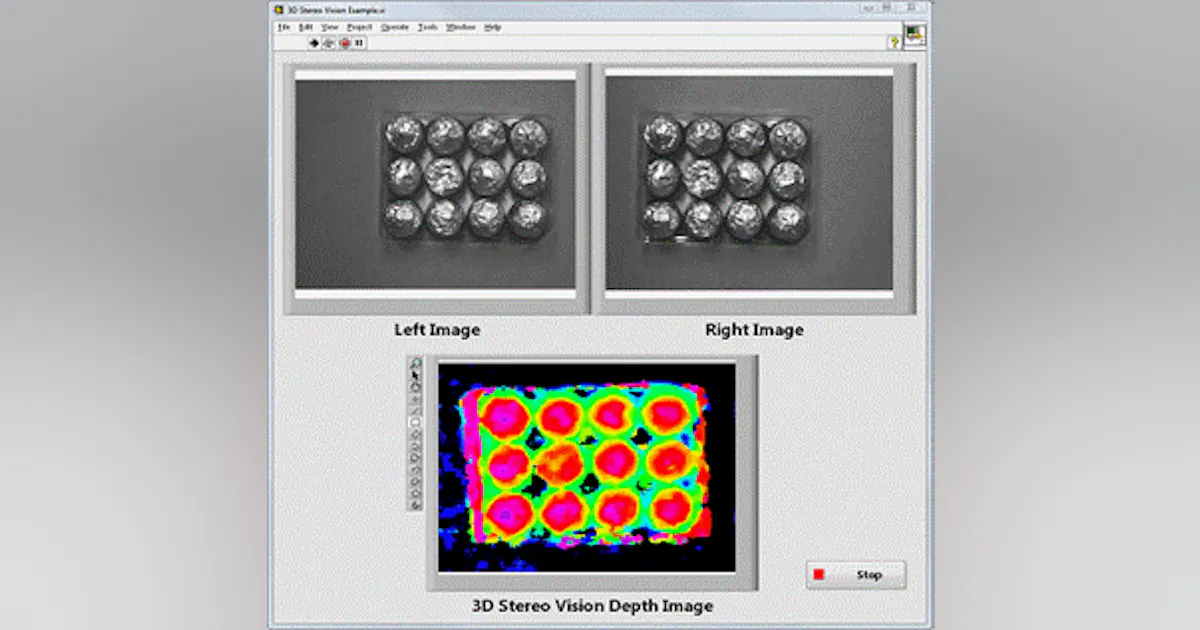This screenshot has height=630, width=1200.
Task: Open the Help menu
Action: click(493, 27)
